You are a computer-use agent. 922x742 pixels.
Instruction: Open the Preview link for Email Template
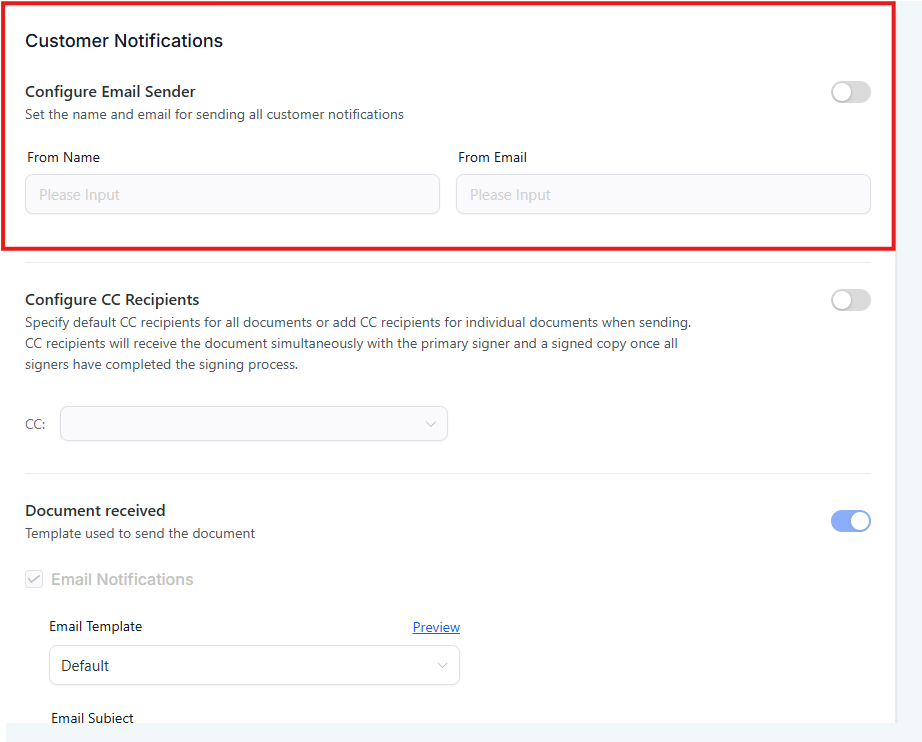[x=436, y=627]
